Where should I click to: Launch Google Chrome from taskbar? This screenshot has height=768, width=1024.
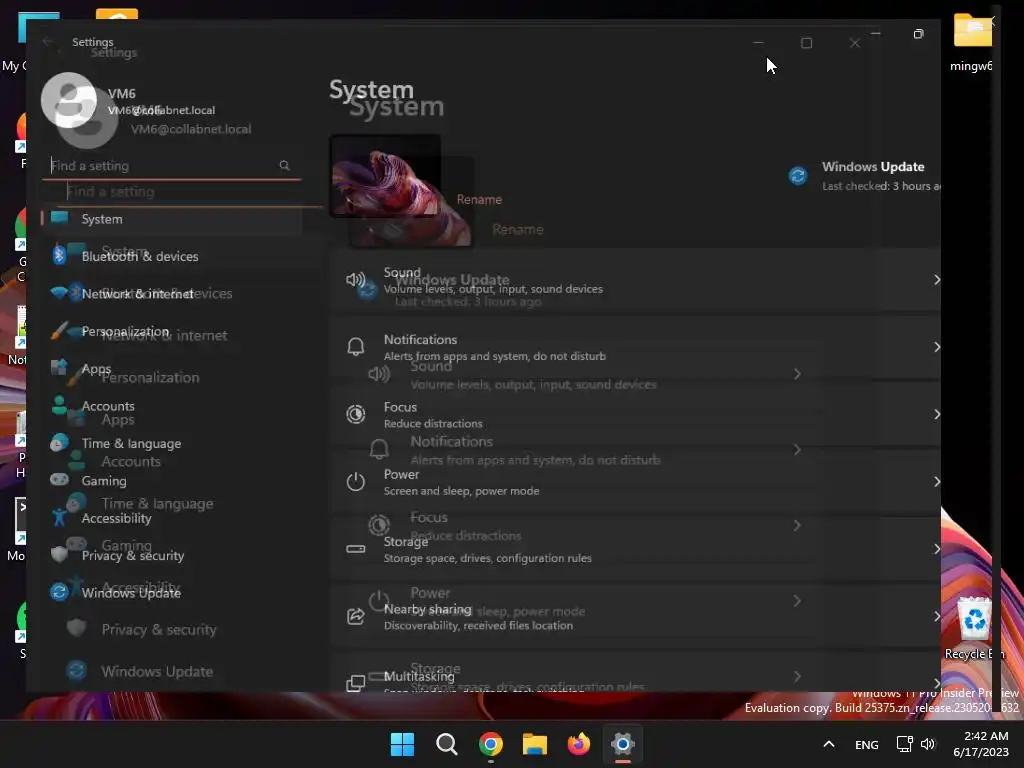tap(490, 744)
